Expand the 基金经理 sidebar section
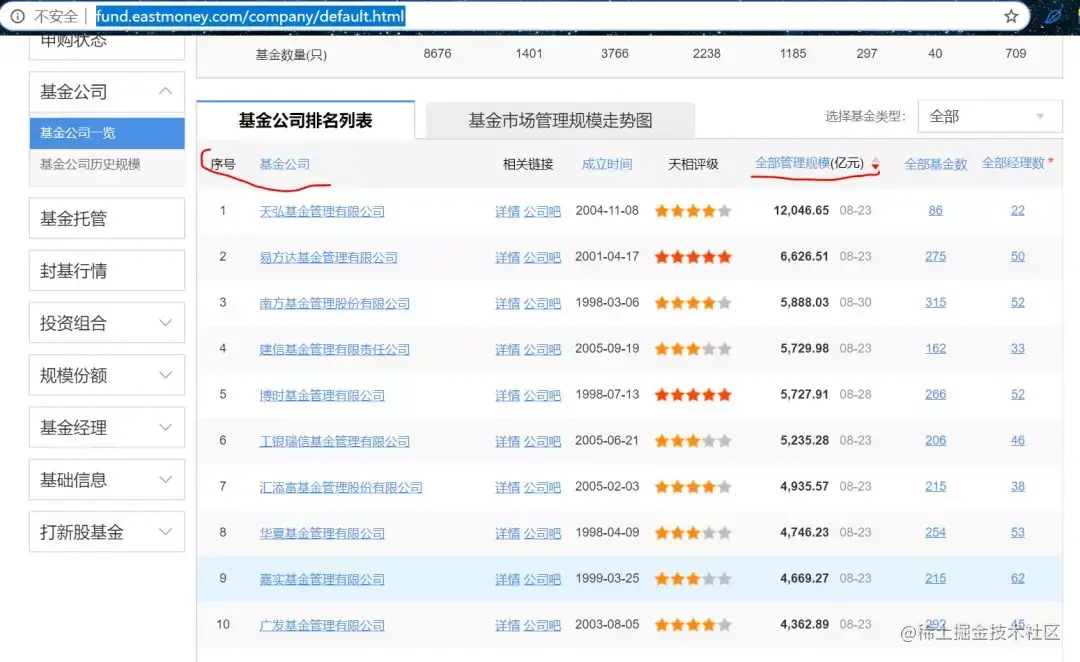 (x=165, y=428)
